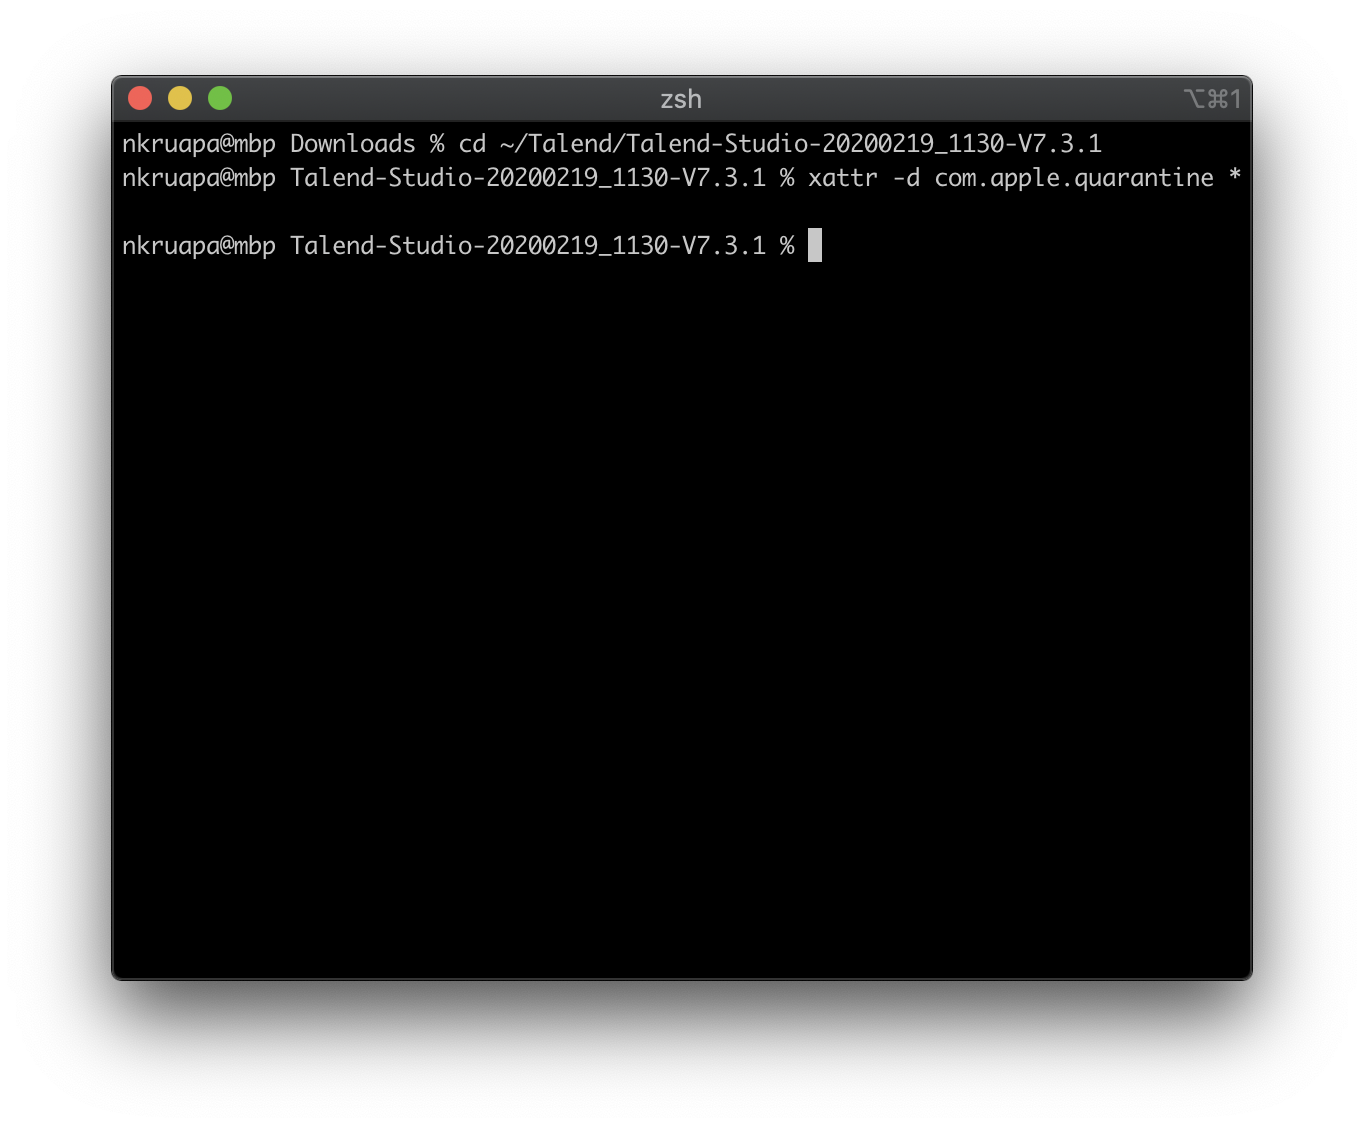Click the zsh window title
This screenshot has width=1364, height=1128.
tap(681, 99)
